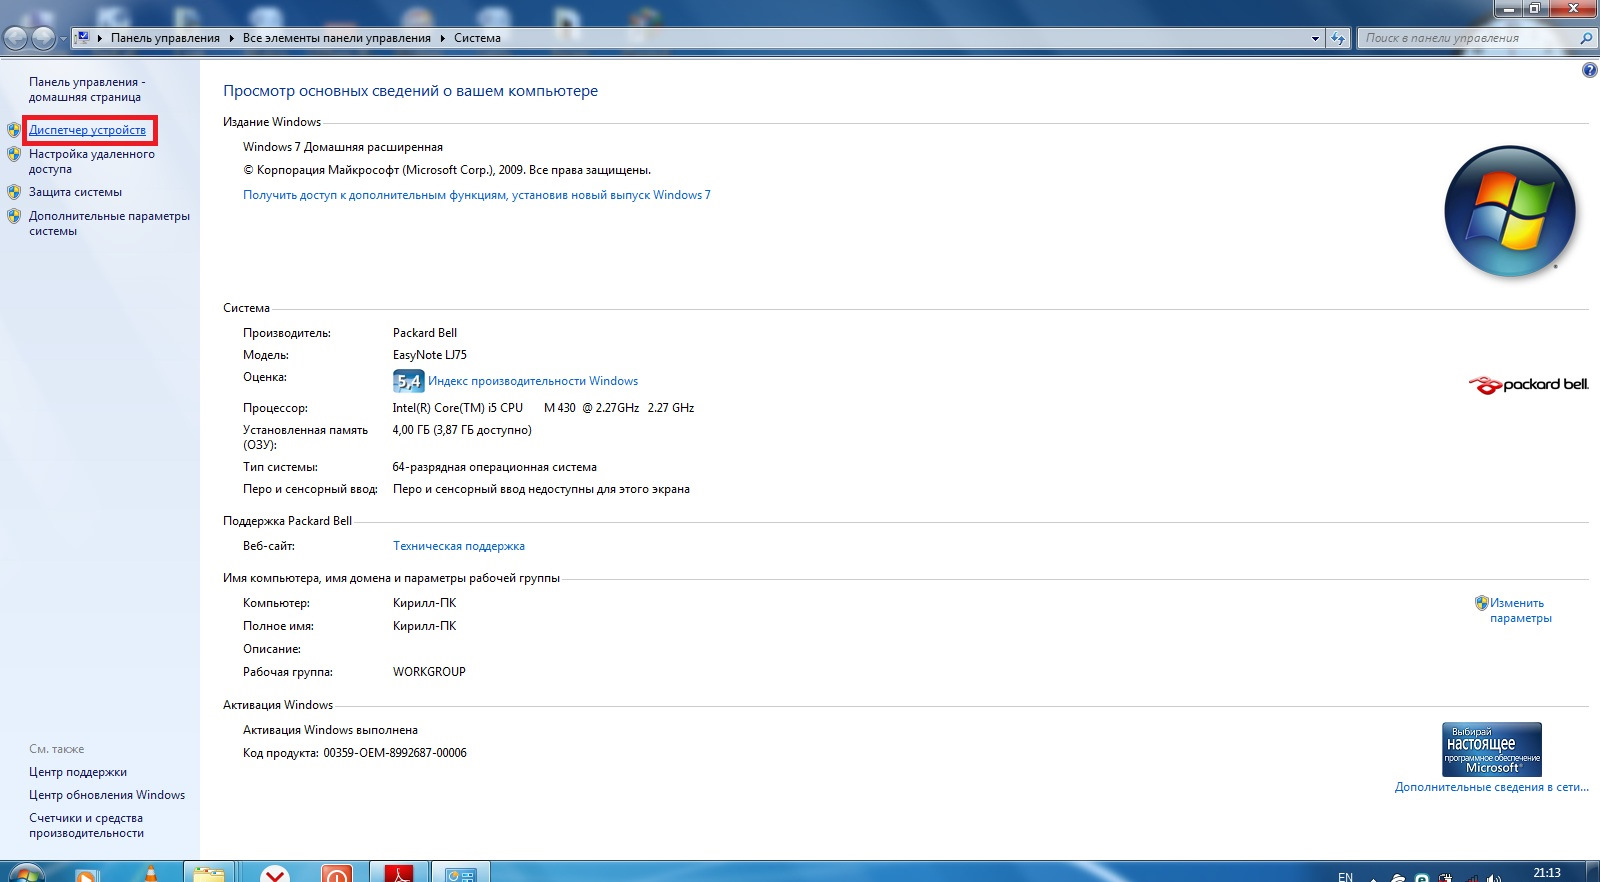Click shield icon beside Дополнительные параметры системы
Image resolution: width=1600 pixels, height=882 pixels.
(14, 216)
